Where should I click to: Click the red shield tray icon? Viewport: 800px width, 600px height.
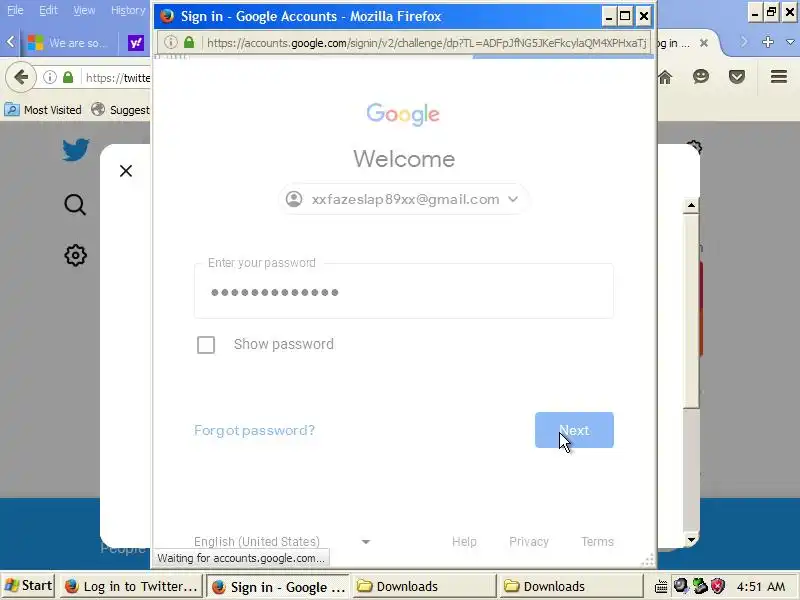[718, 586]
